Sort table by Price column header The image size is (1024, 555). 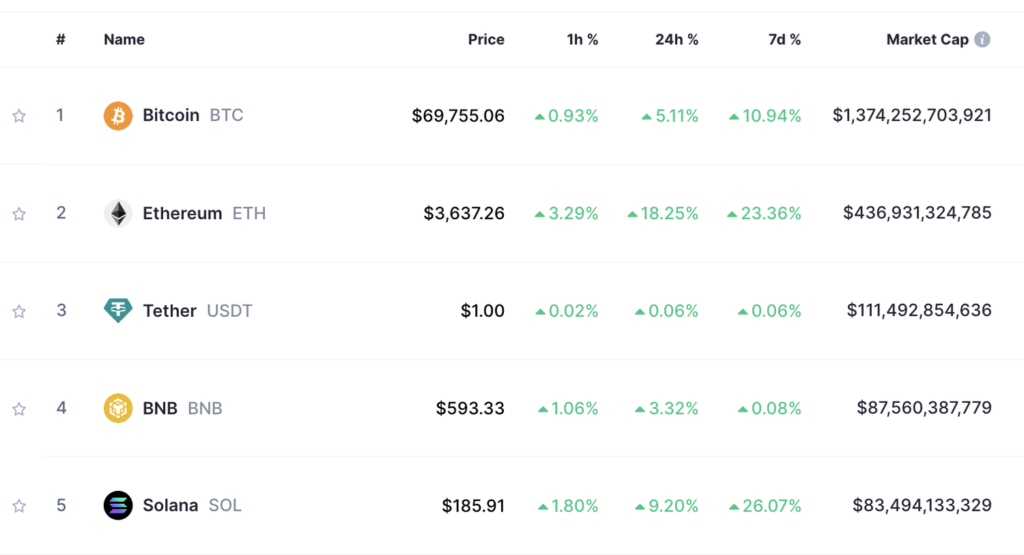(486, 40)
